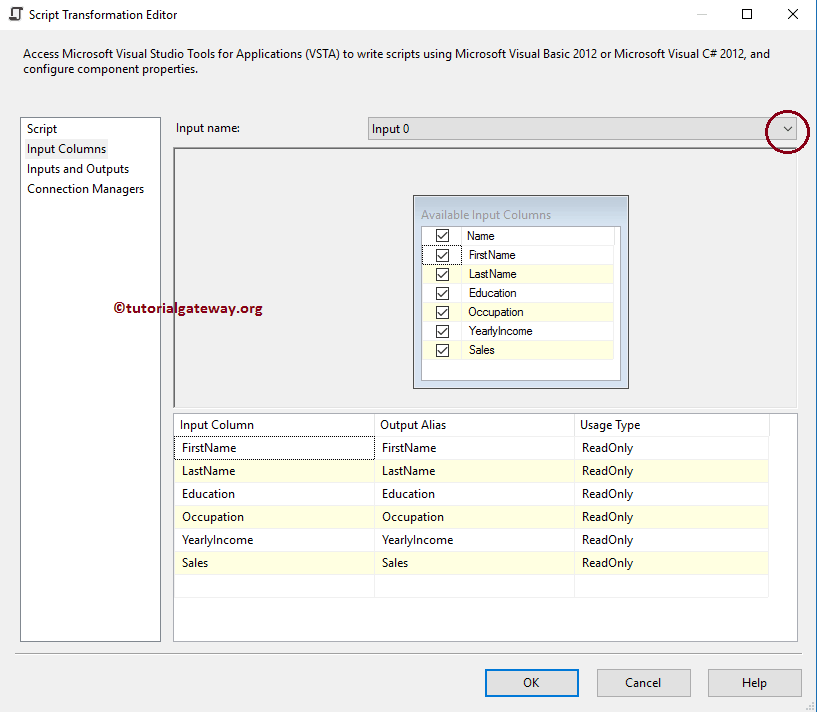This screenshot has height=712, width=817.
Task: Switch to the Inputs and Outputs page
Action: [78, 168]
